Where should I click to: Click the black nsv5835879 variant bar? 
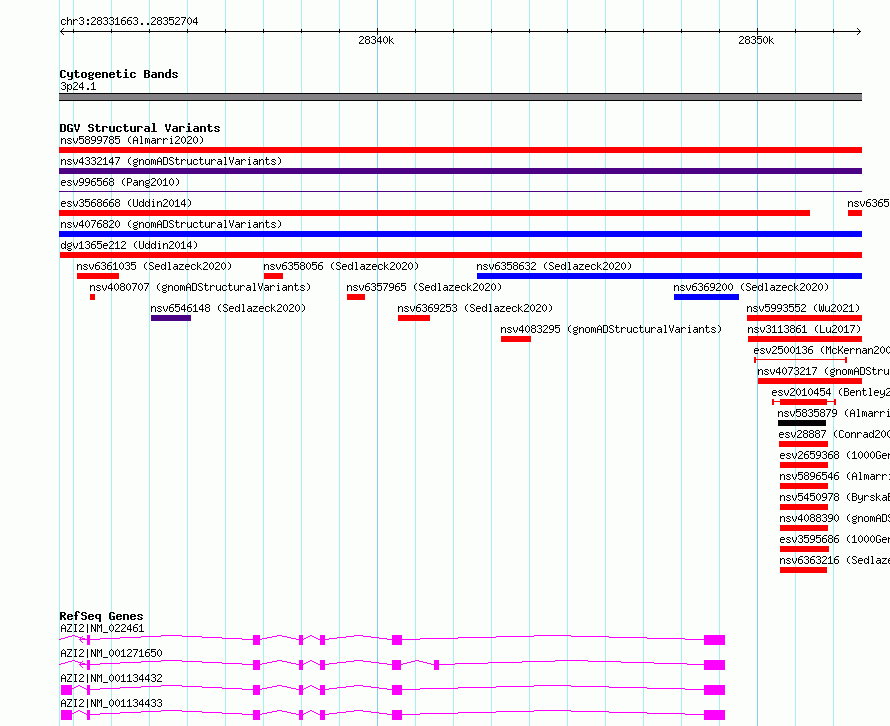point(802,423)
